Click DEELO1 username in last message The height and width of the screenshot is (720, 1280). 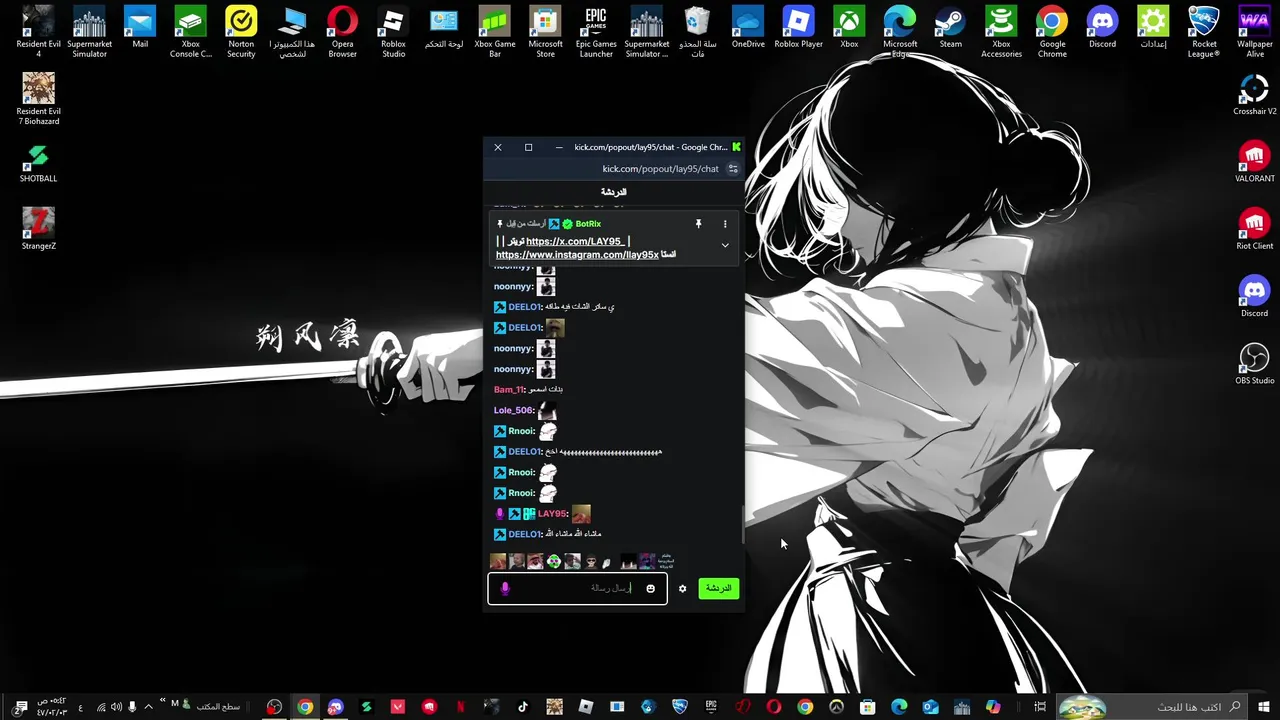coord(524,534)
